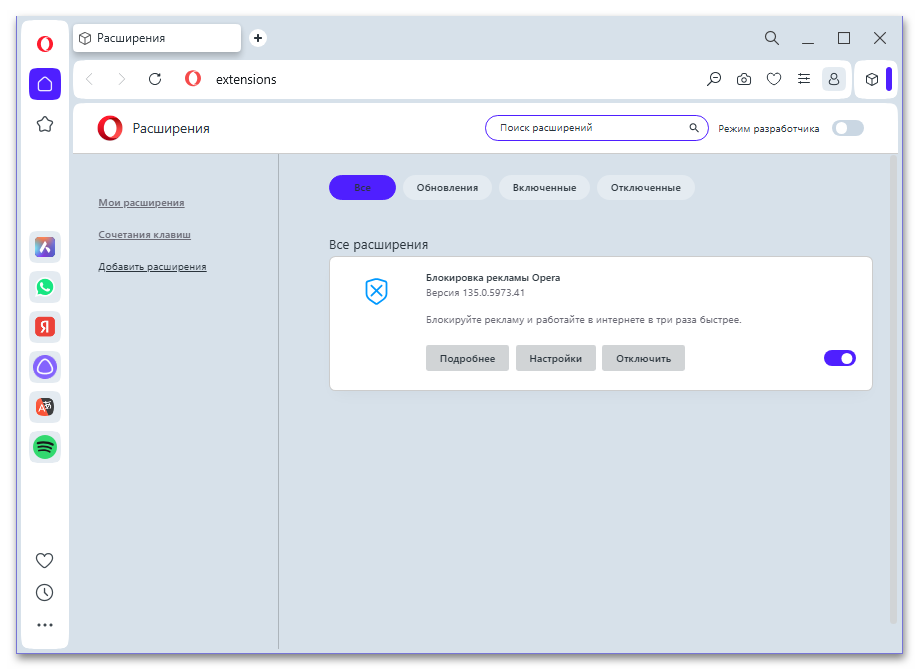The width and height of the screenshot is (919, 670).
Task: Go forward with the right arrow
Action: pos(121,79)
